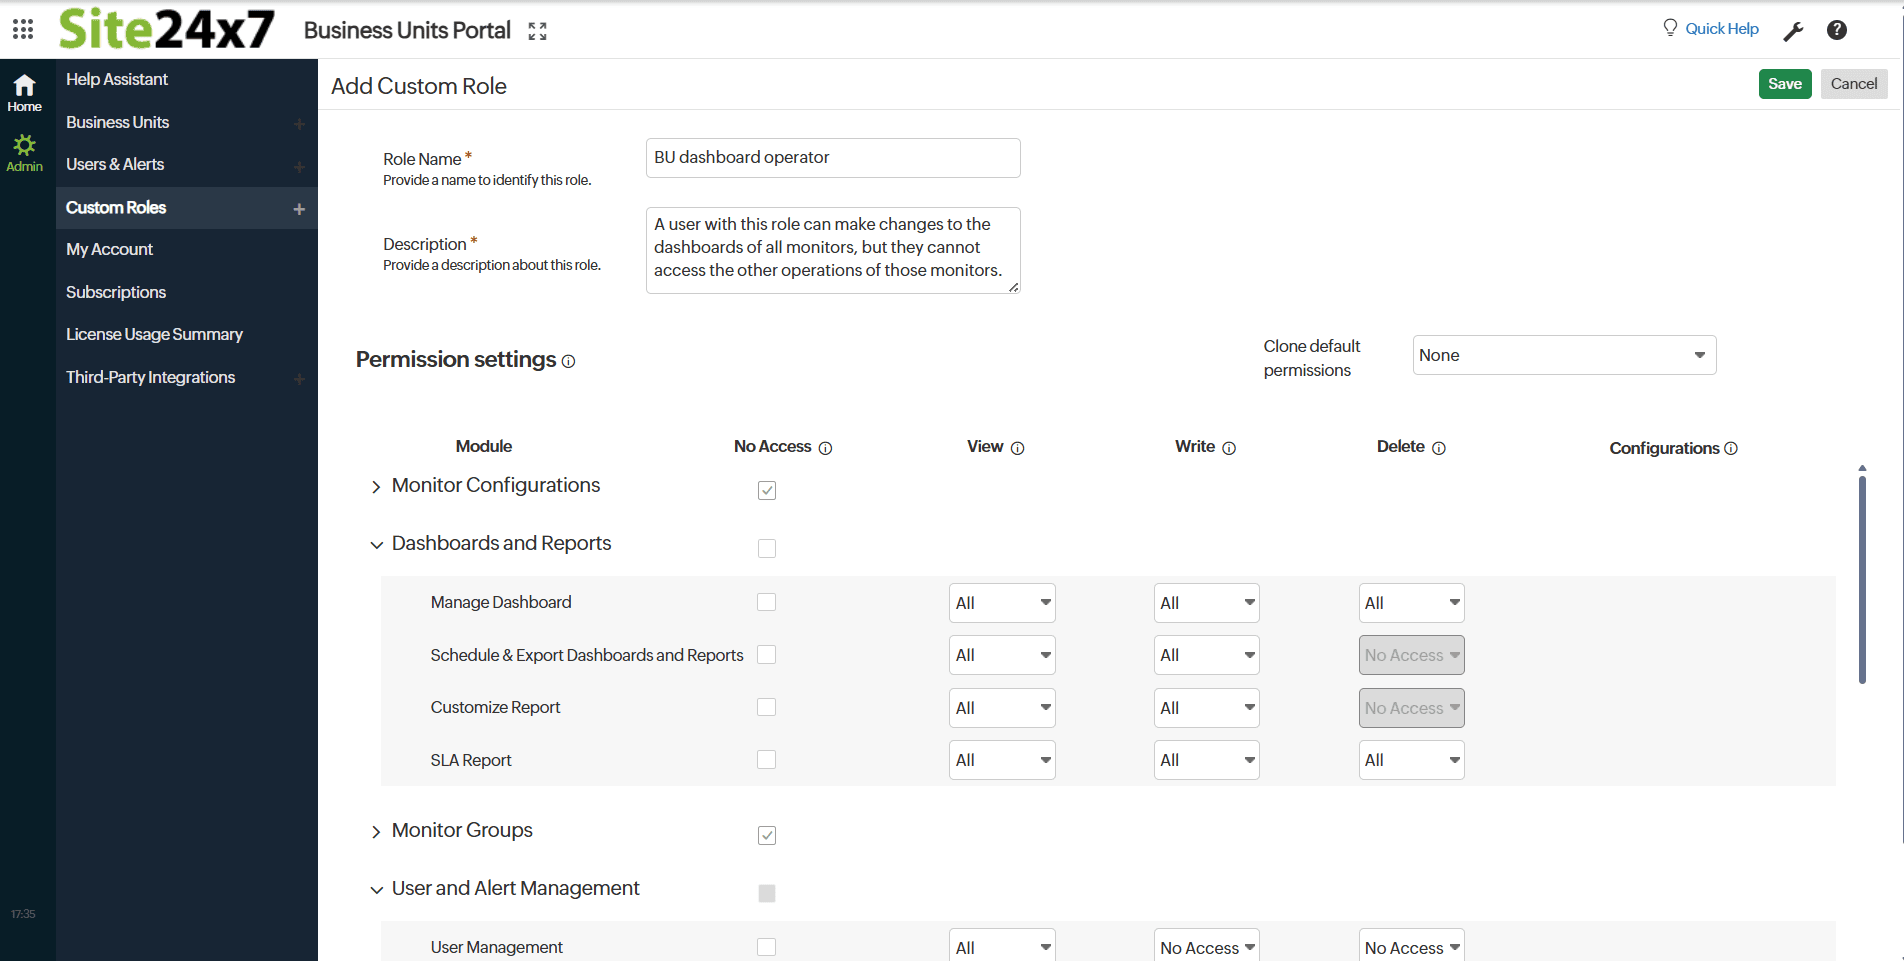Screen dimensions: 1904x961
Task: Go to License Usage Summary
Action: point(154,334)
